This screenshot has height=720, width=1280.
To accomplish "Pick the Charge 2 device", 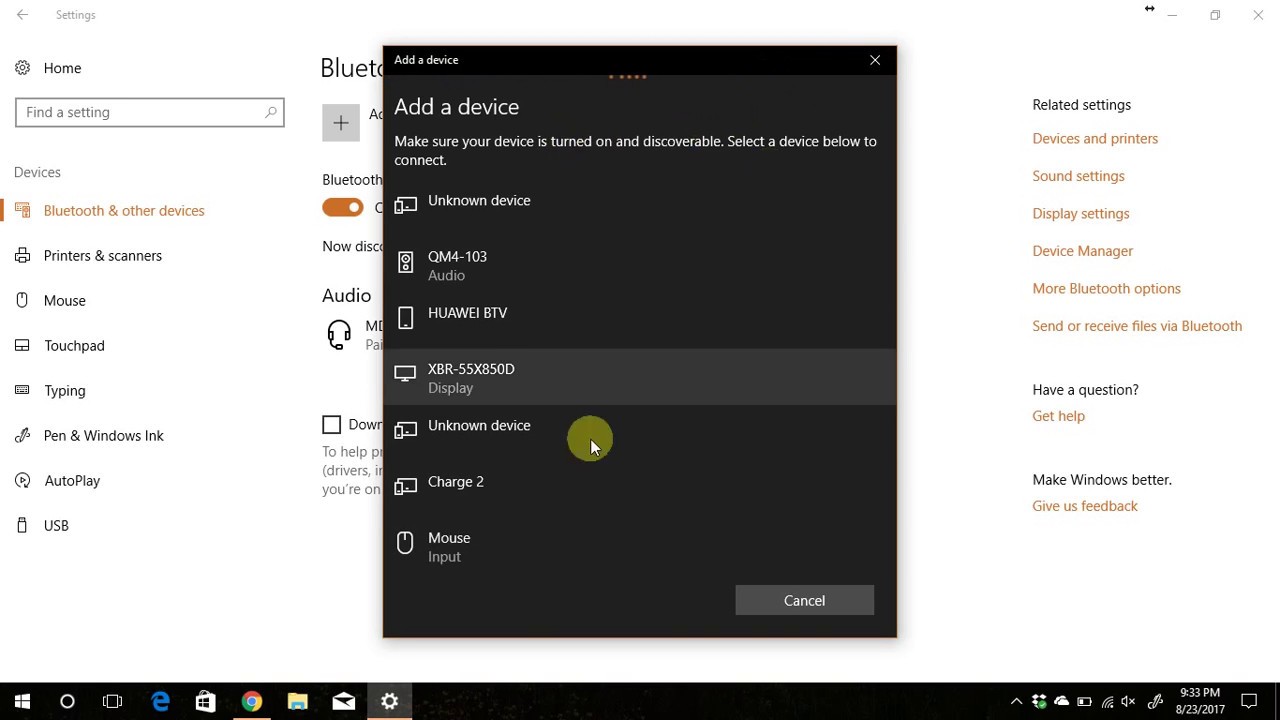I will [640, 489].
